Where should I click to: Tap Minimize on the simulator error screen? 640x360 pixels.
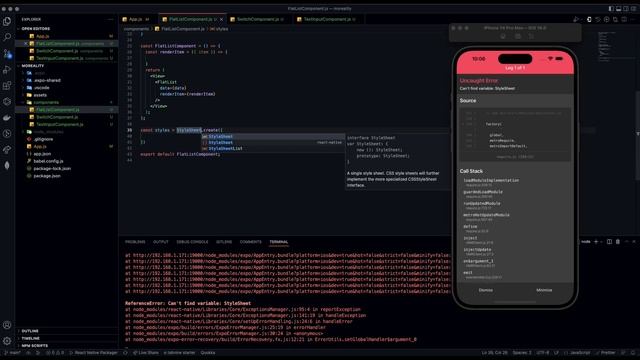pos(544,290)
